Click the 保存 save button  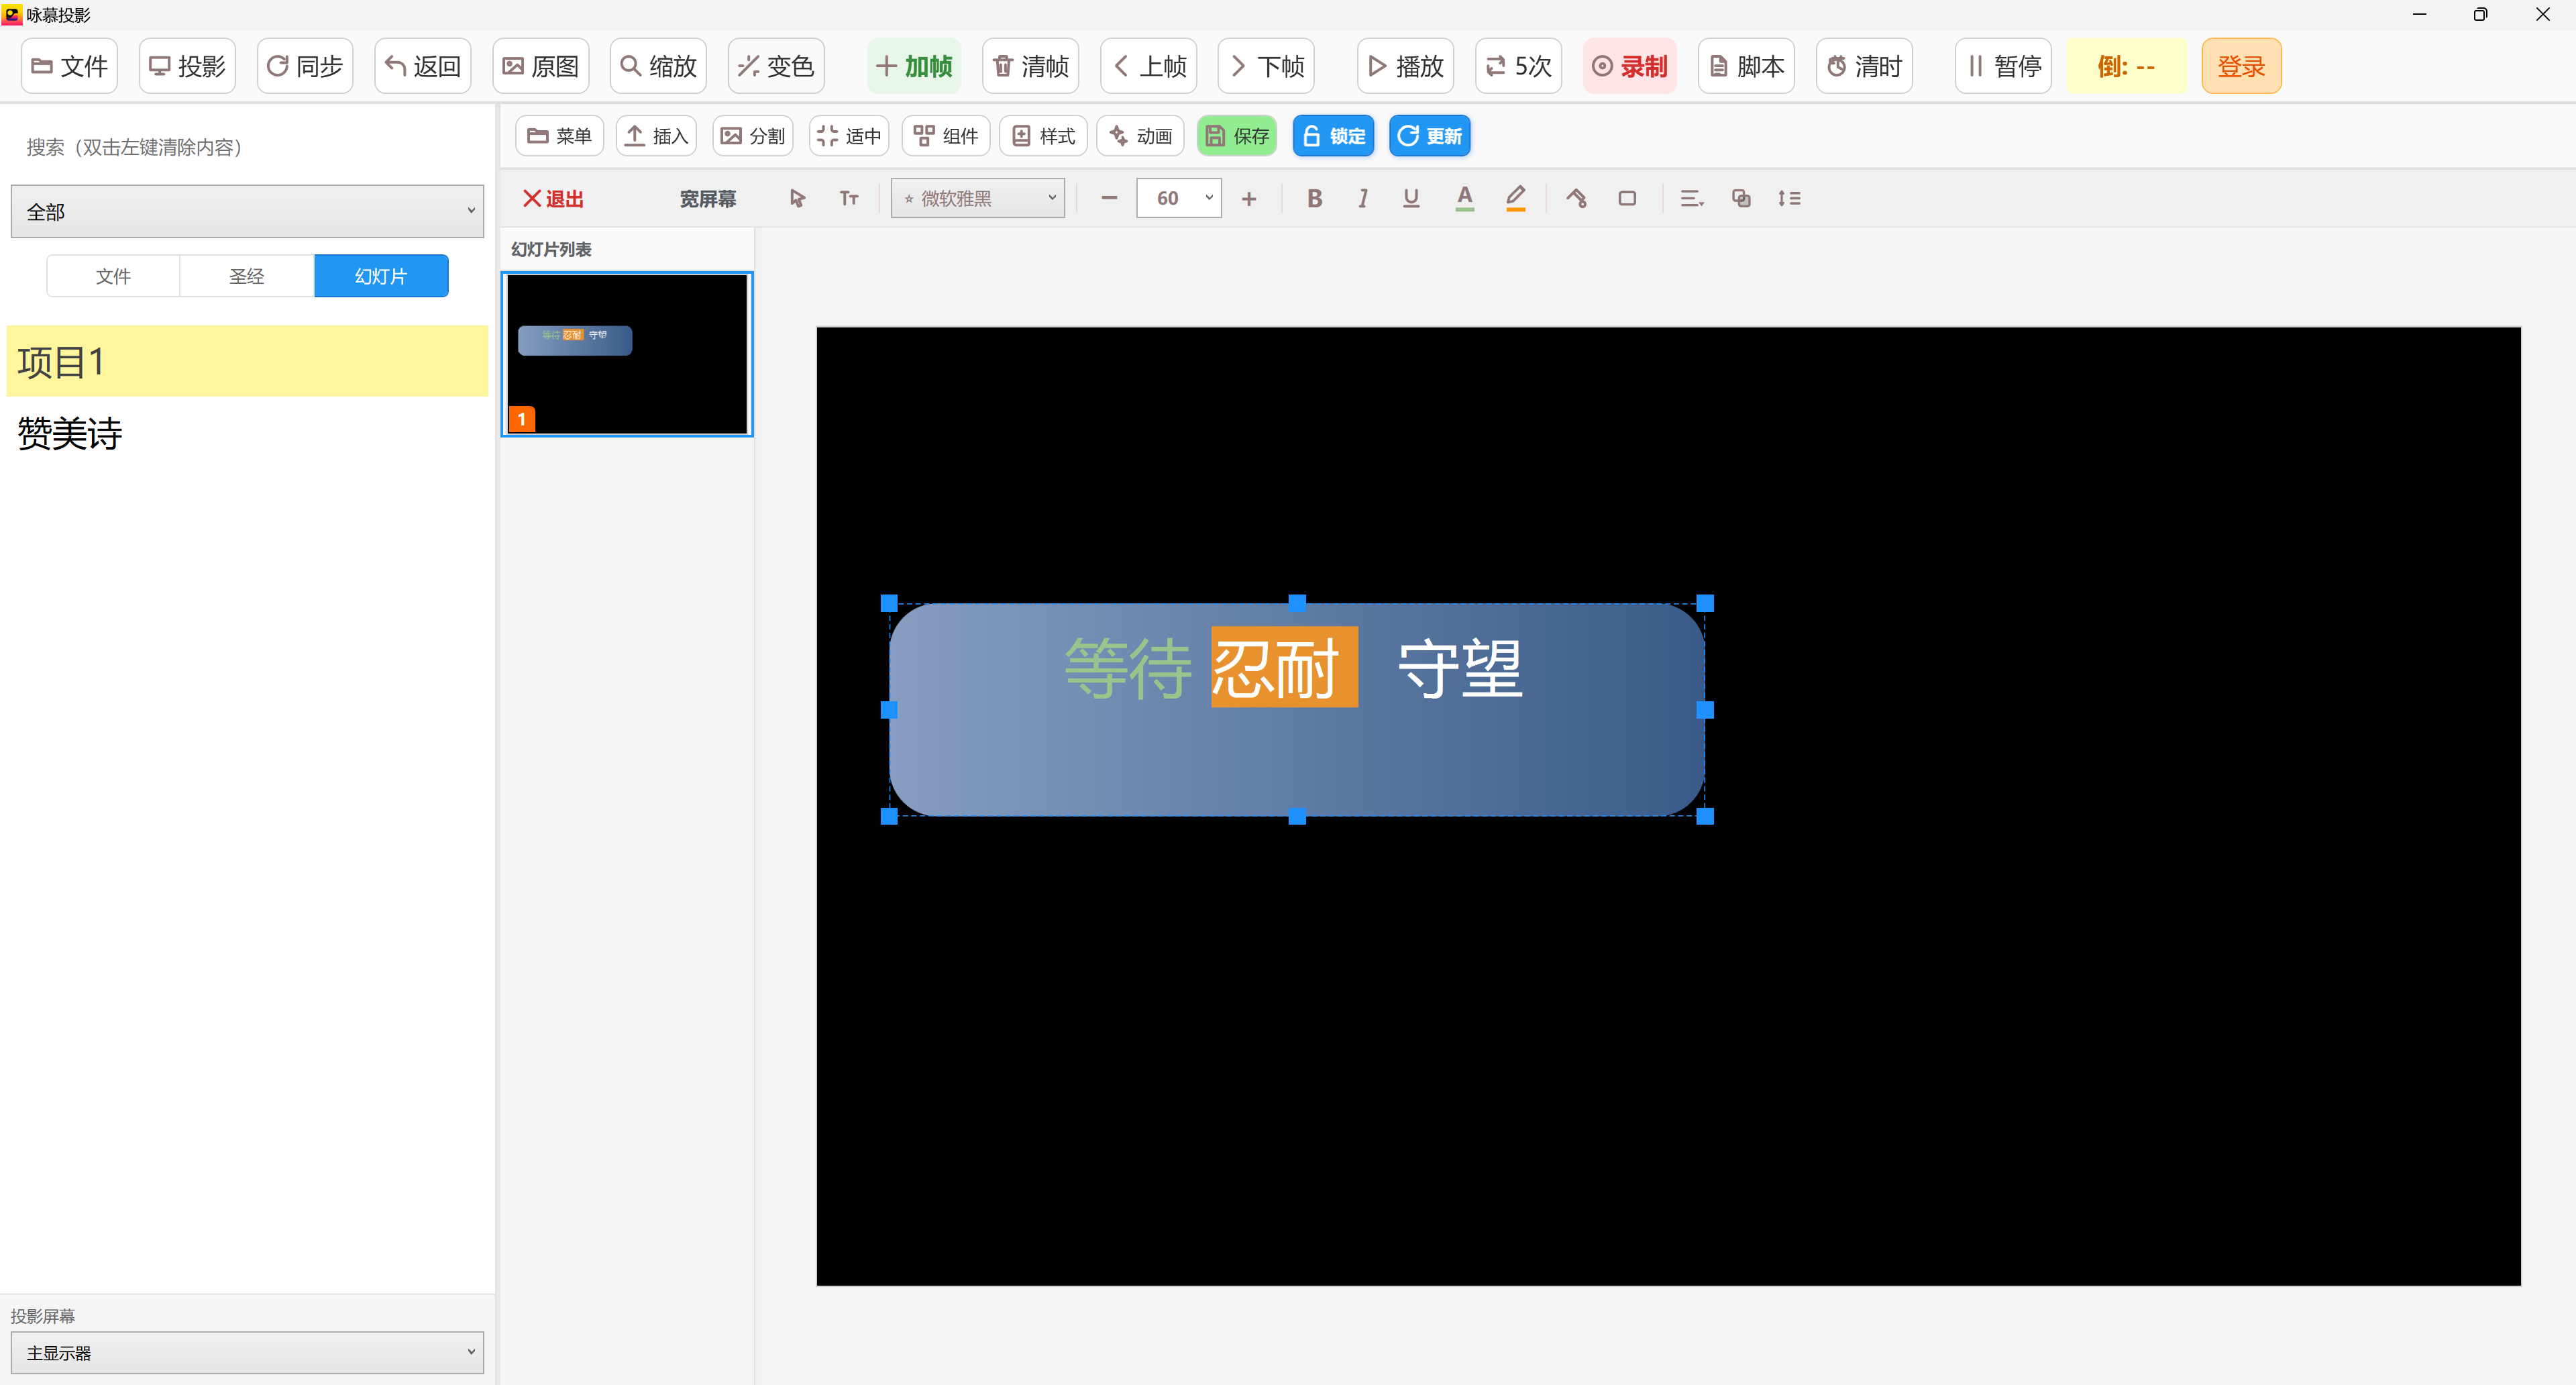pos(1237,136)
